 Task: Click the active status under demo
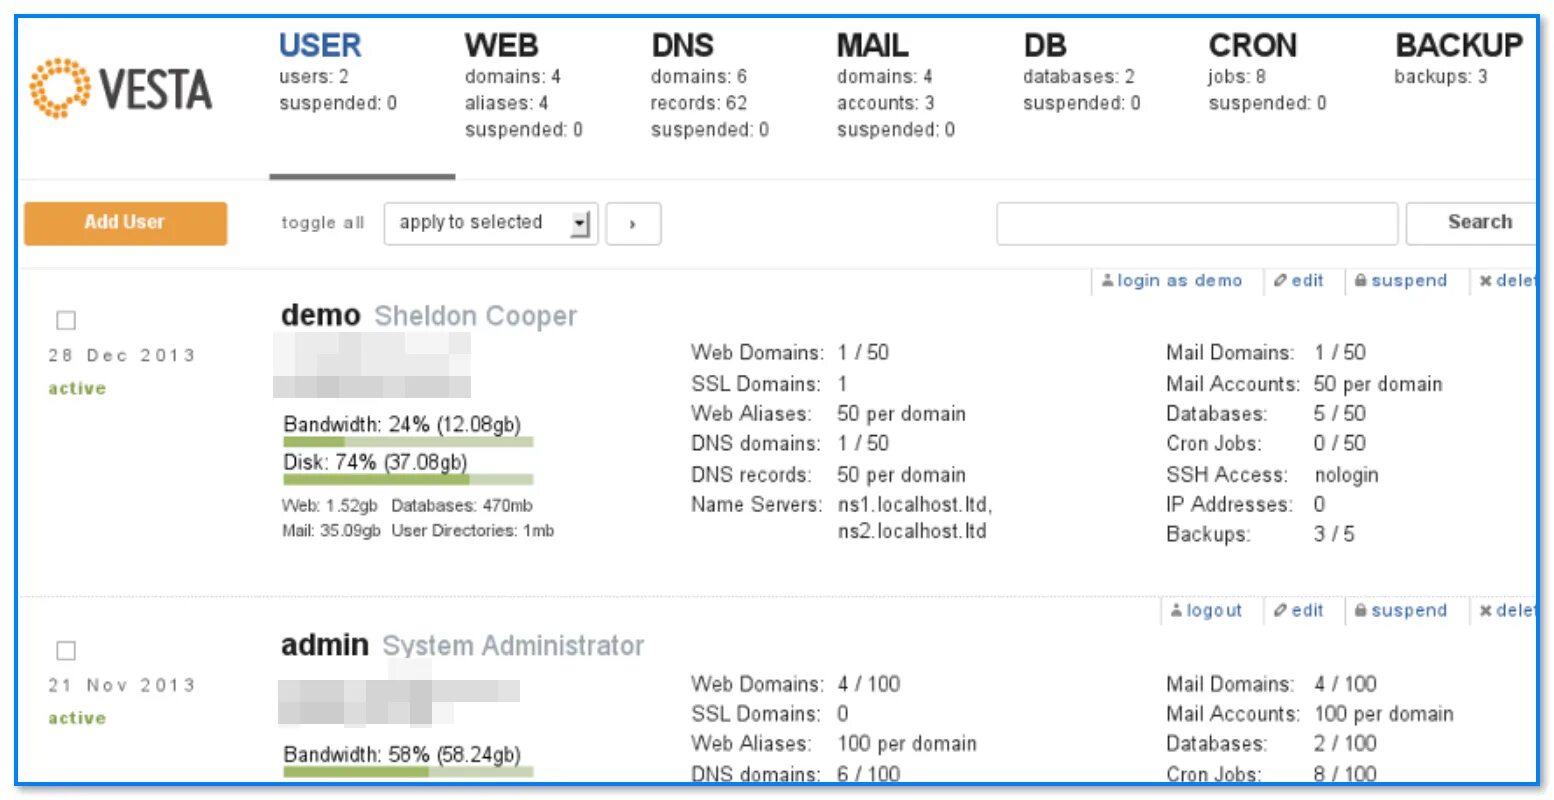77,389
